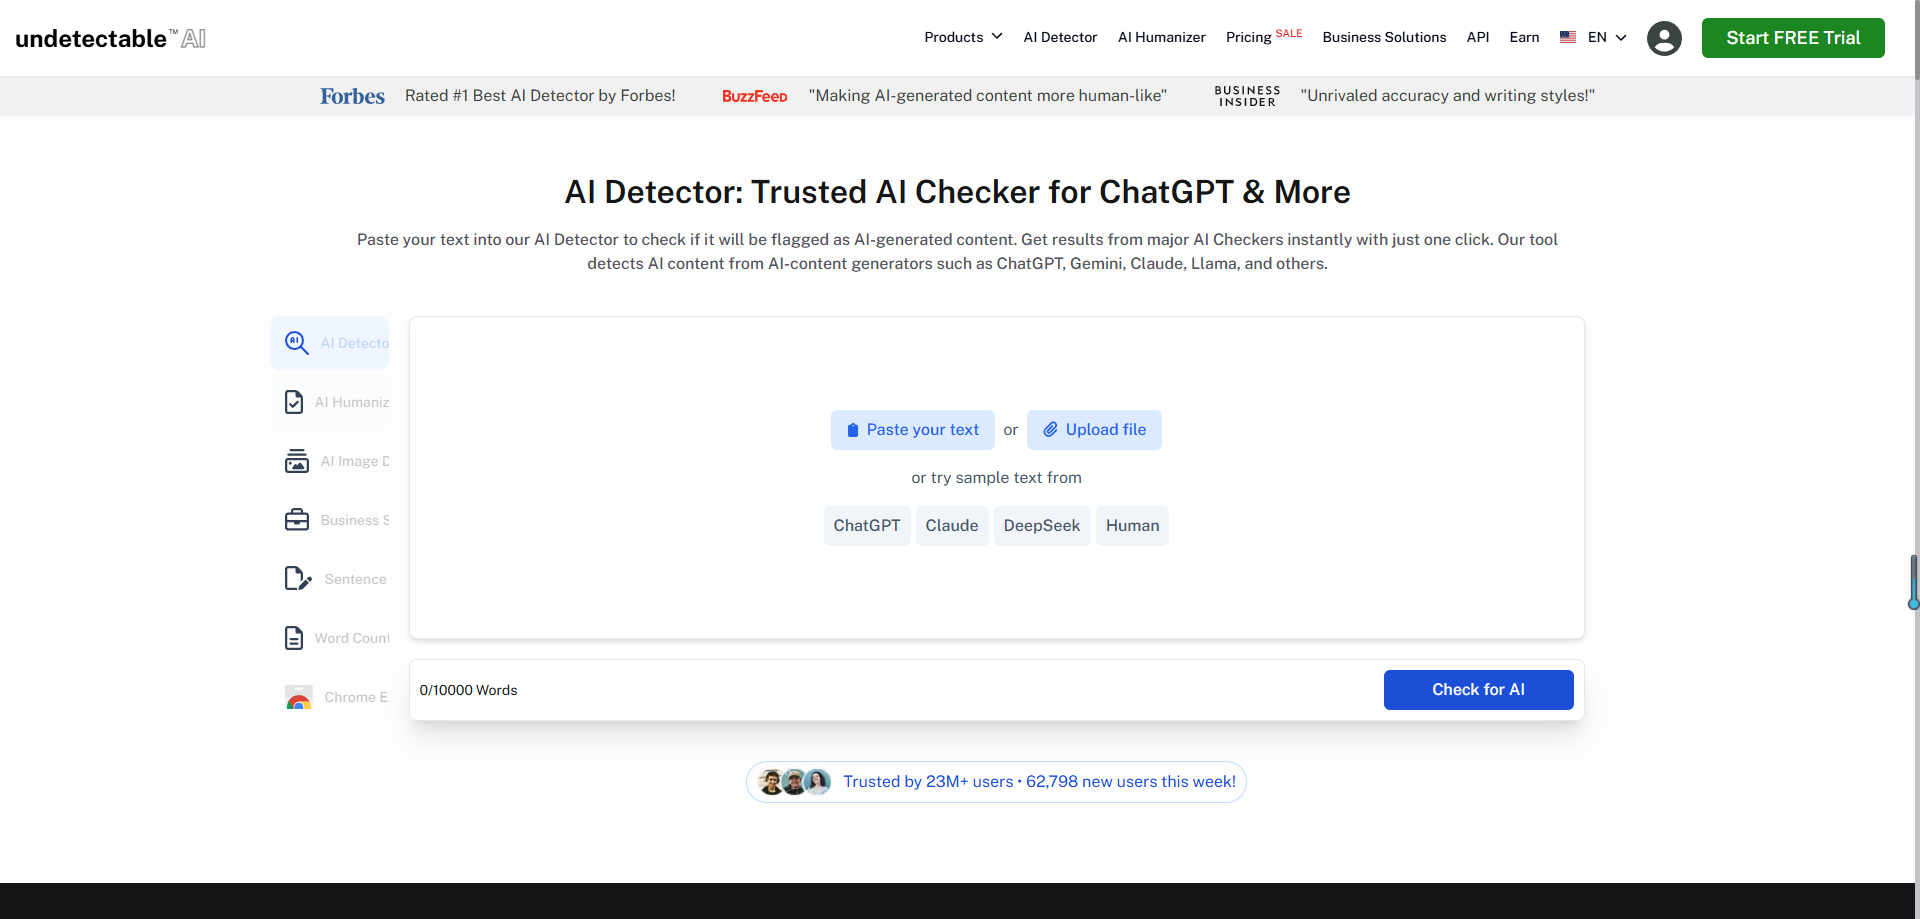Click 'Trusted by 23M+ users' badge text
1920x919 pixels.
pyautogui.click(x=1039, y=782)
